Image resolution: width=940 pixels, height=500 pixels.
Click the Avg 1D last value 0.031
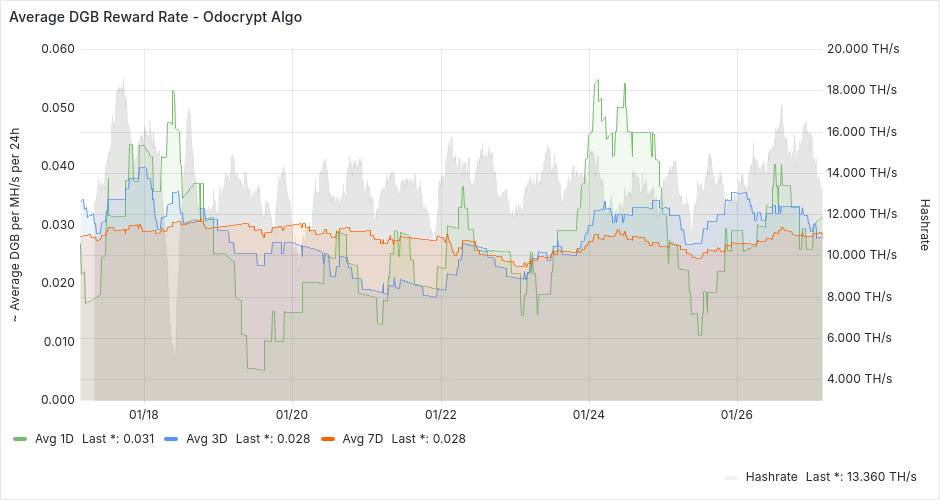138,438
